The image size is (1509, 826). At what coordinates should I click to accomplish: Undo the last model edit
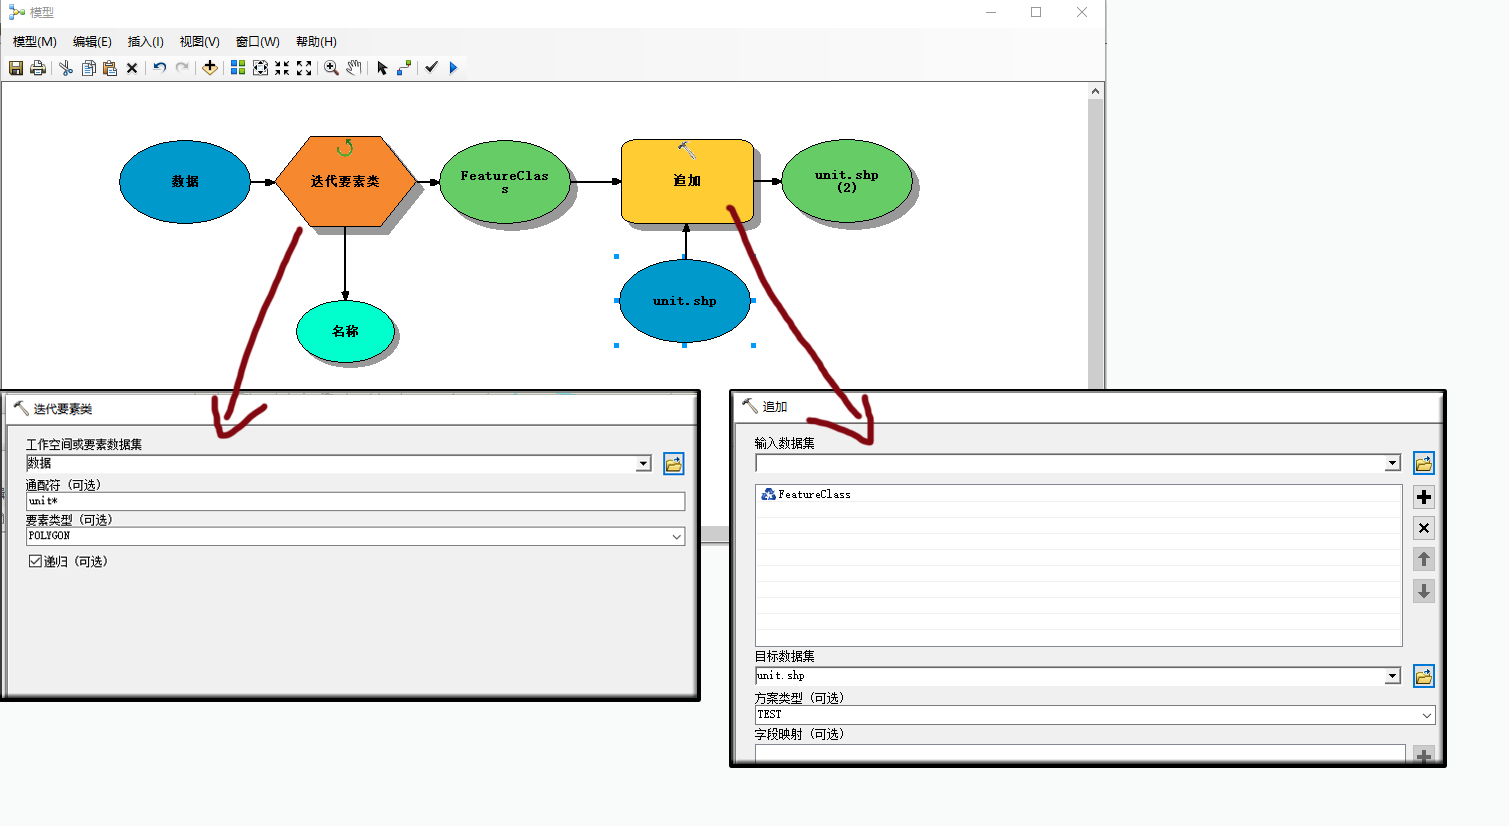pos(160,68)
